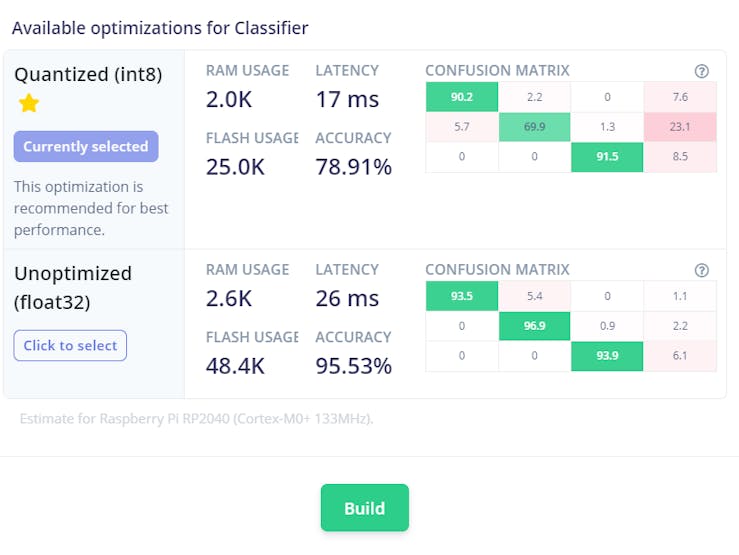Click the gold star next to Quantized (int8)
This screenshot has width=739, height=555.
pos(28,103)
